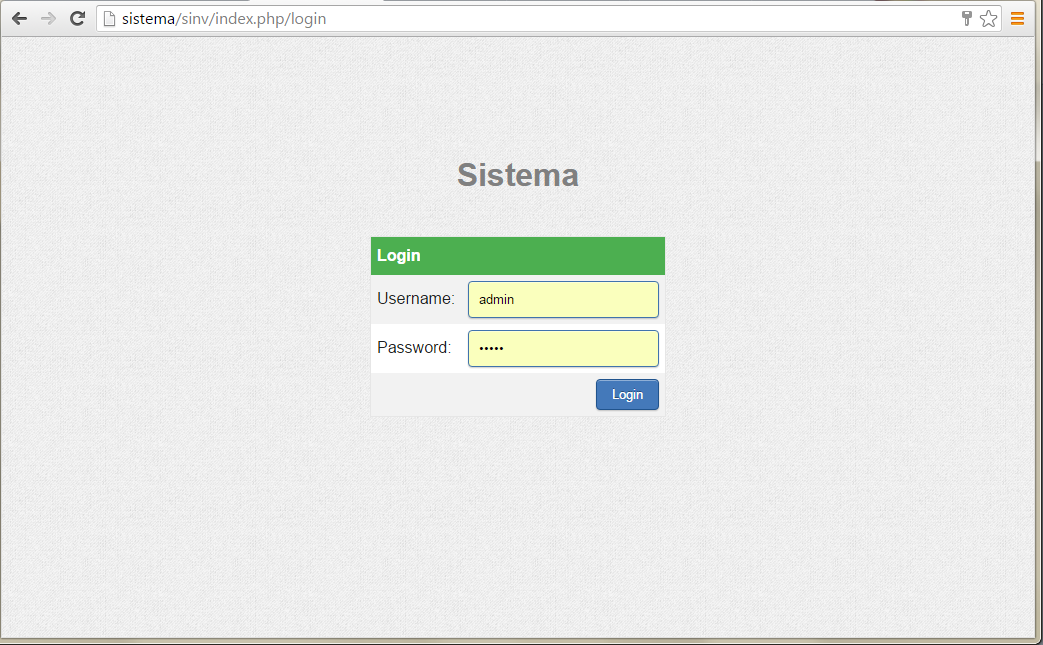
Task: Click the key icon next to the bookmark star
Action: [x=965, y=17]
